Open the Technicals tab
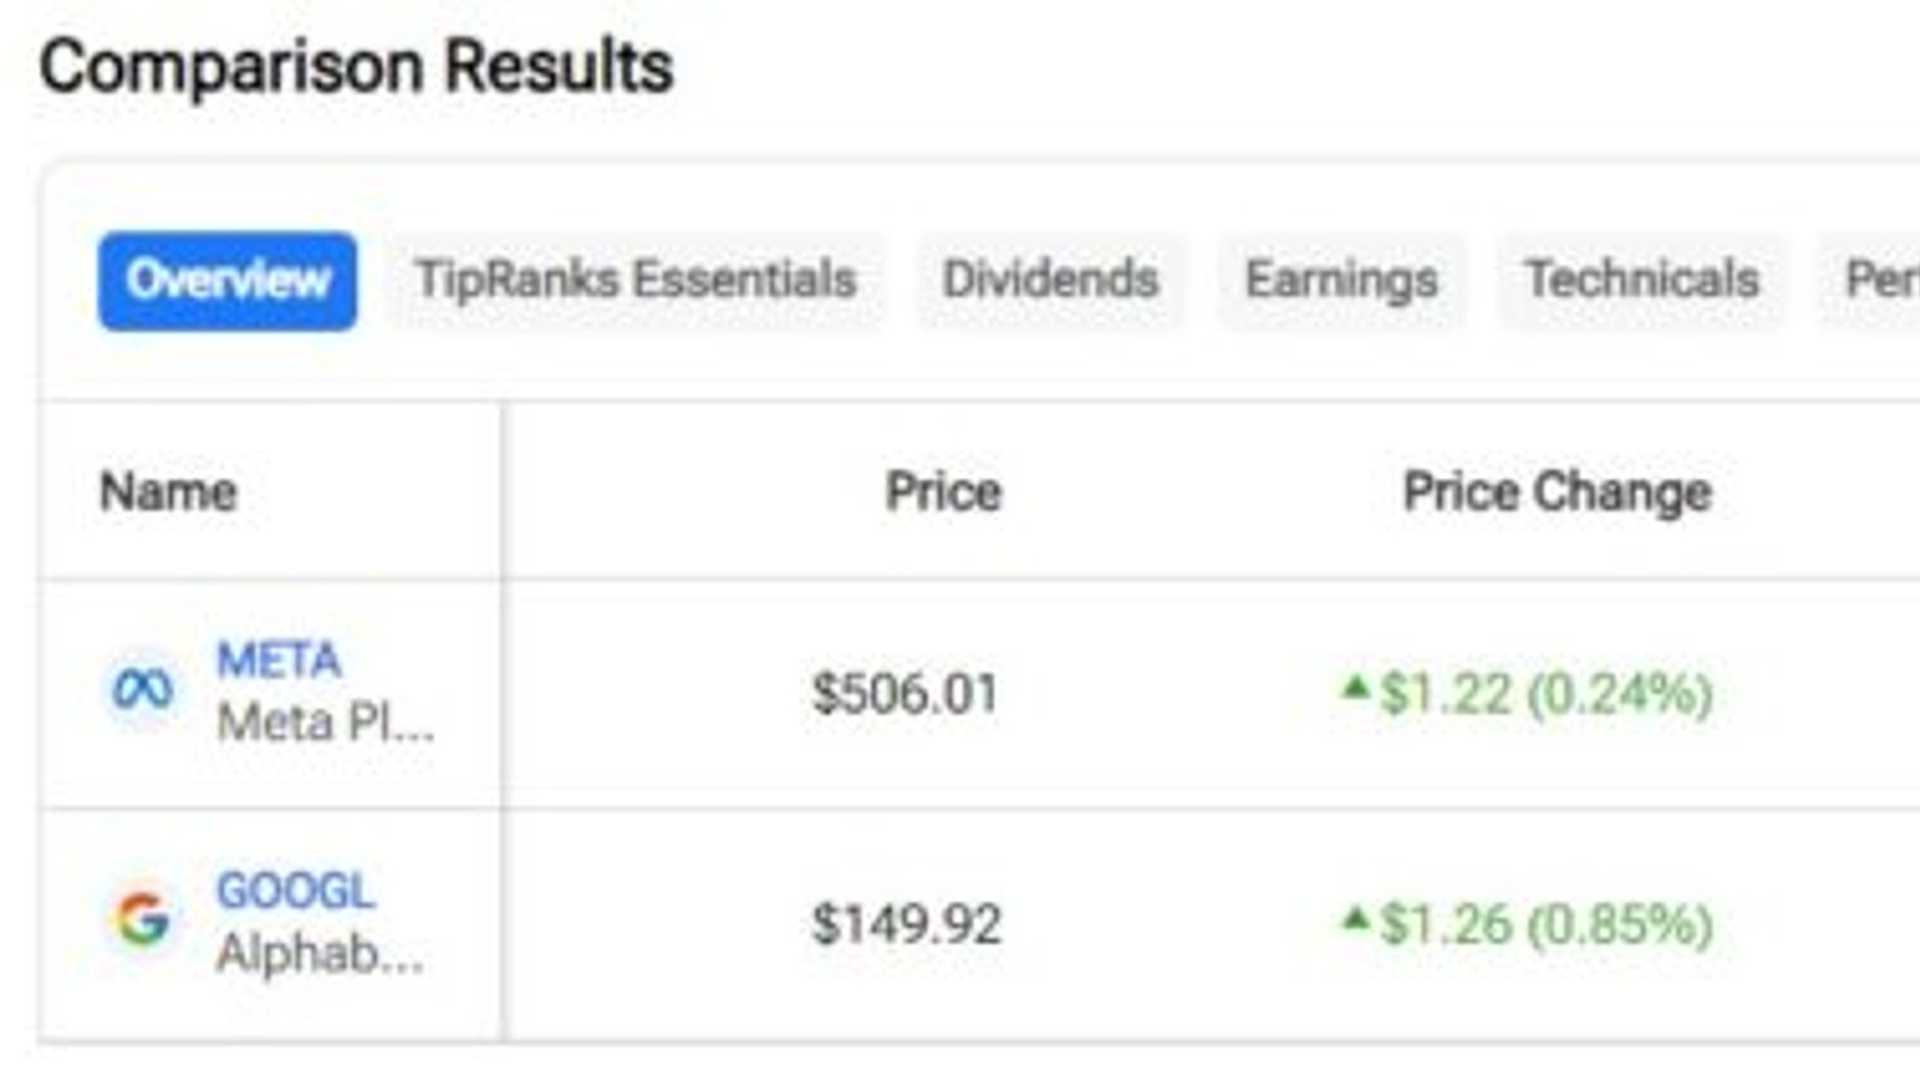This screenshot has width=1920, height=1080. [1643, 280]
